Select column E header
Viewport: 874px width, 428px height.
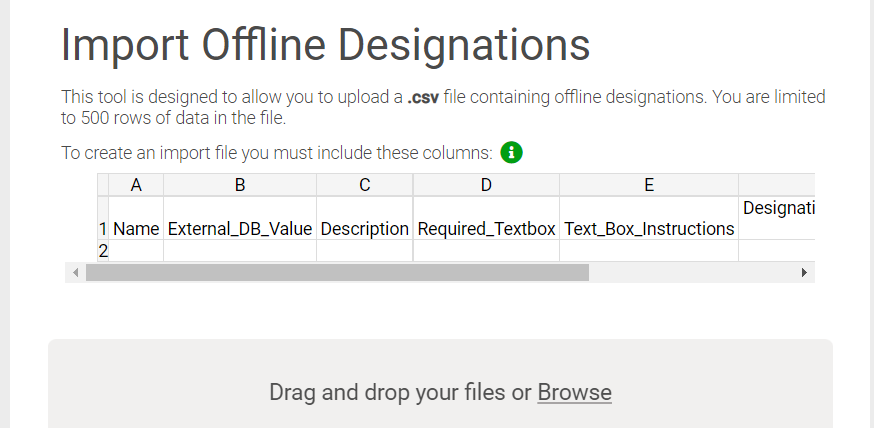point(649,184)
